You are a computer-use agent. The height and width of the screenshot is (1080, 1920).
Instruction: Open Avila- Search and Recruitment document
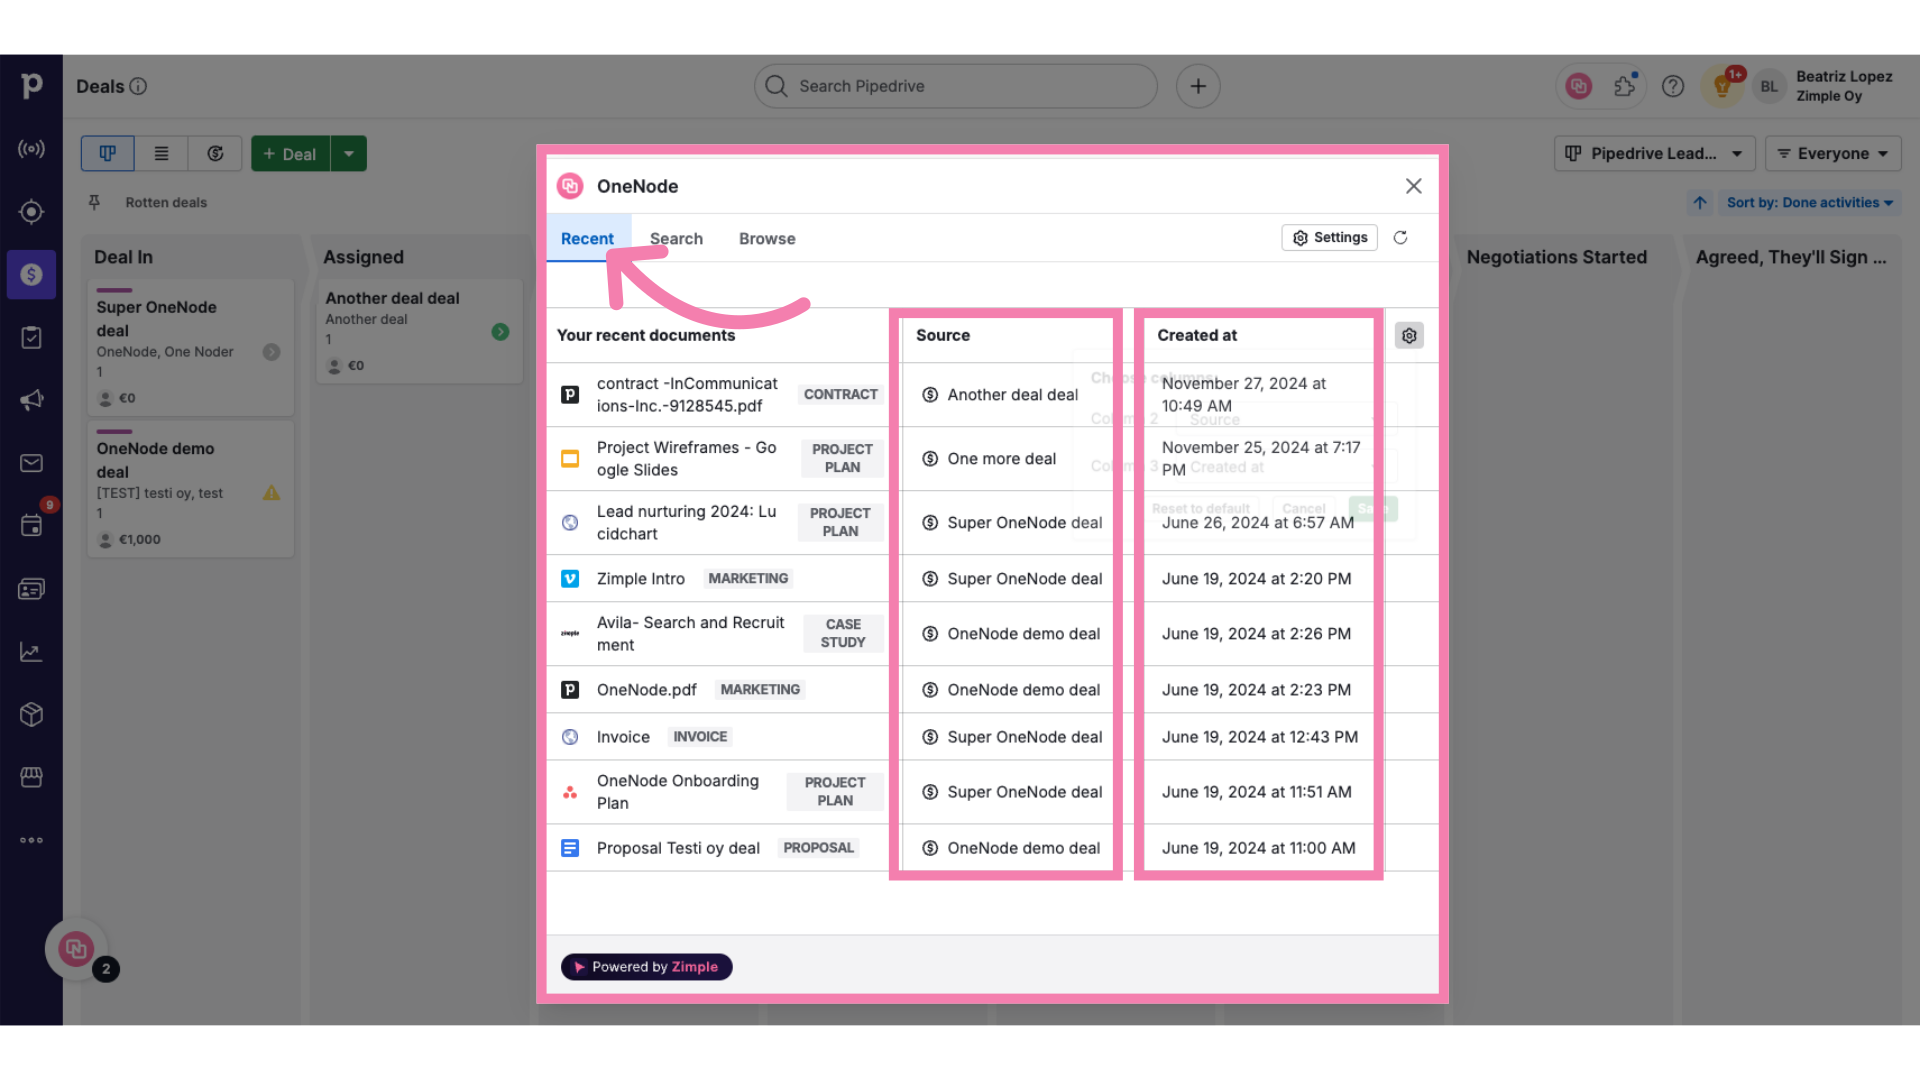[690, 634]
